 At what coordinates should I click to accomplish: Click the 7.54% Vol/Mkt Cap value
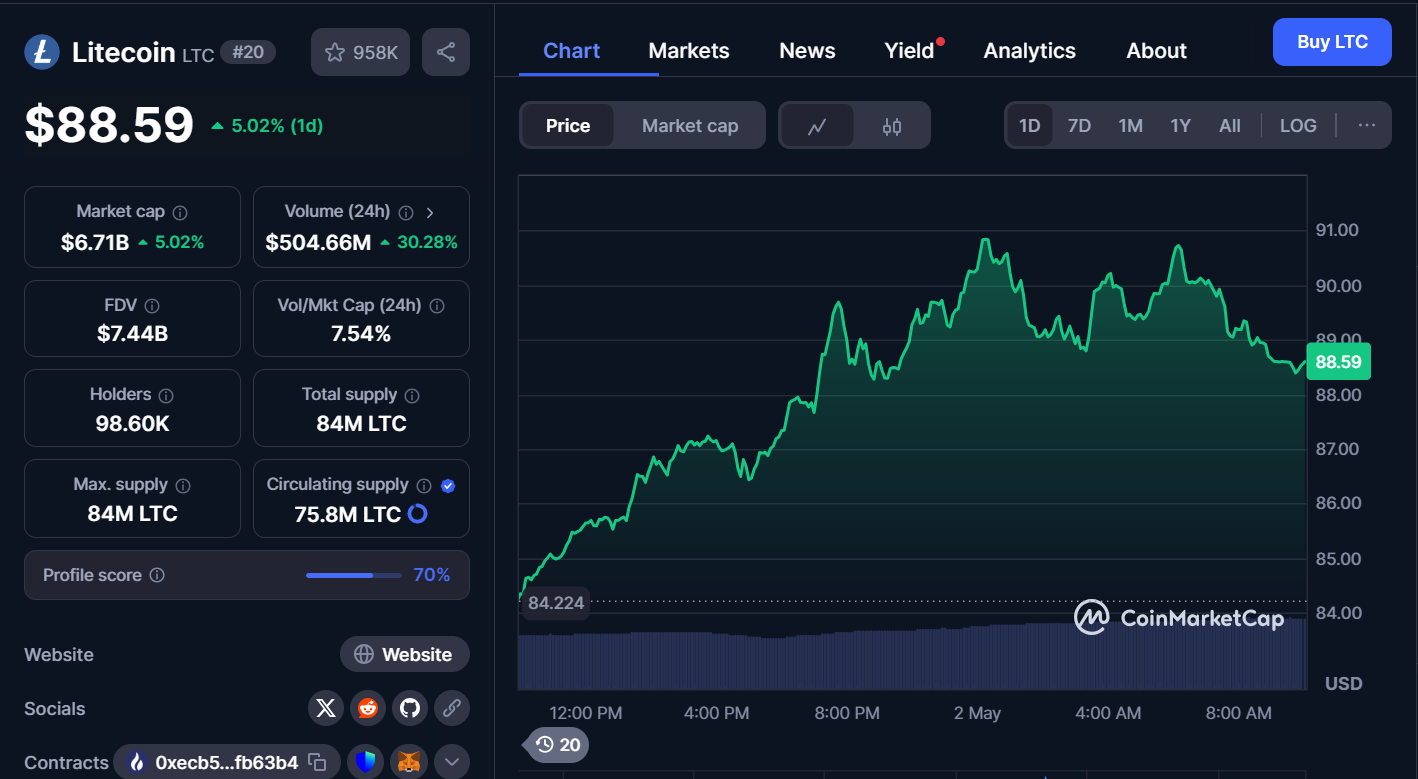[361, 334]
